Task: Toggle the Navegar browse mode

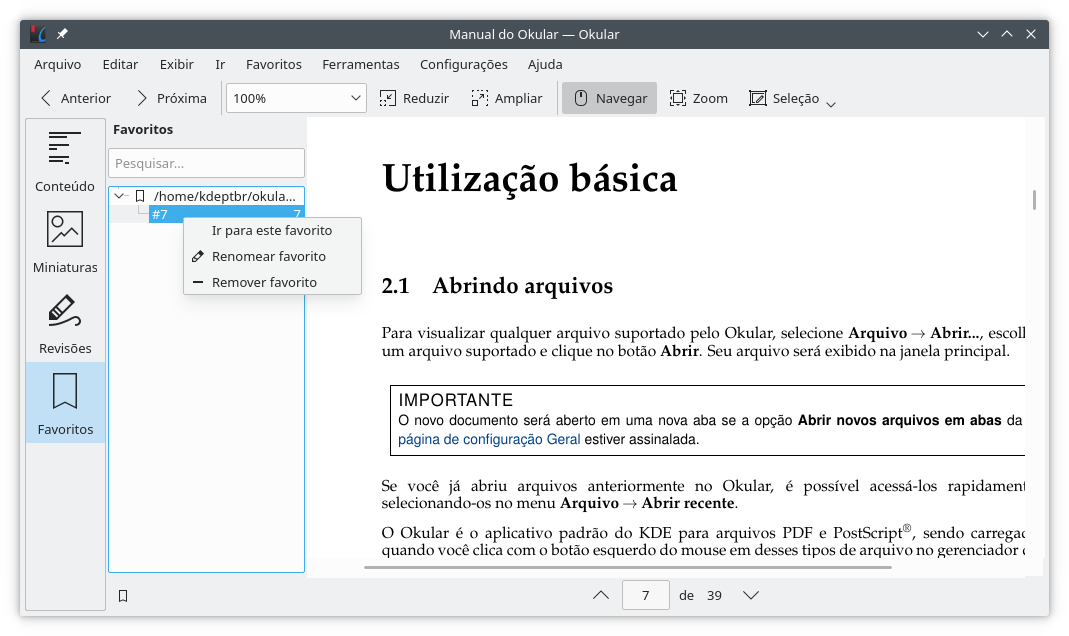Action: (609, 98)
